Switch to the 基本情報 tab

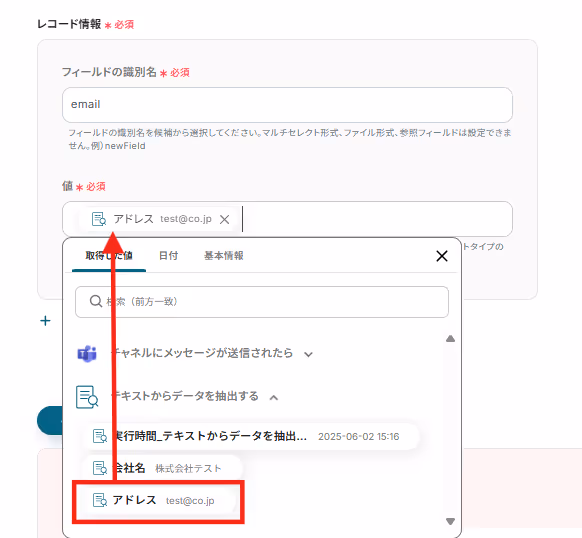(x=224, y=255)
